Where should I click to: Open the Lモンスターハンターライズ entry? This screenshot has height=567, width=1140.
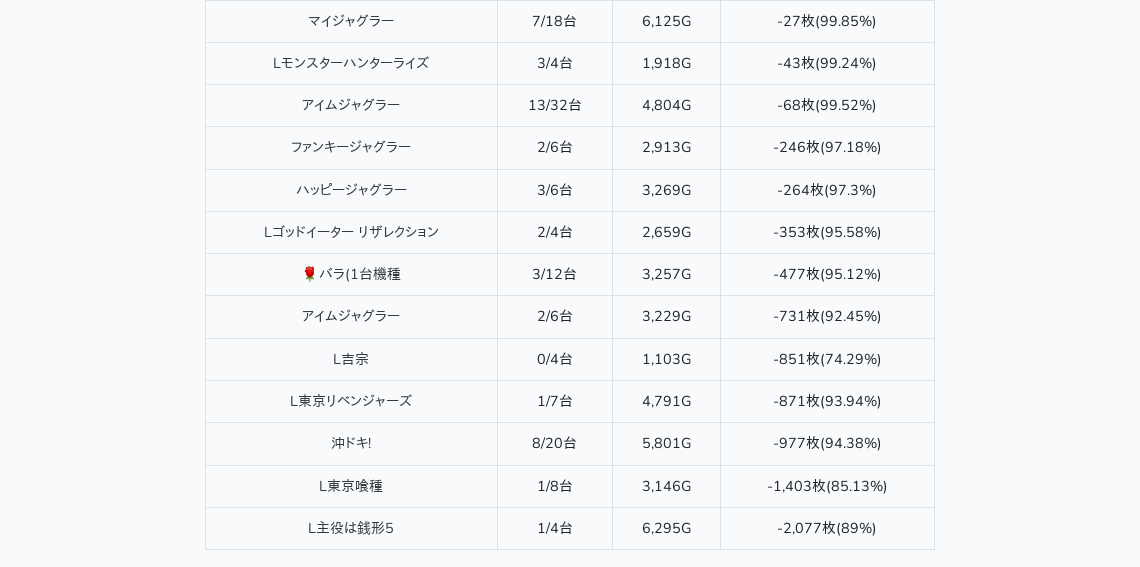[x=351, y=63]
